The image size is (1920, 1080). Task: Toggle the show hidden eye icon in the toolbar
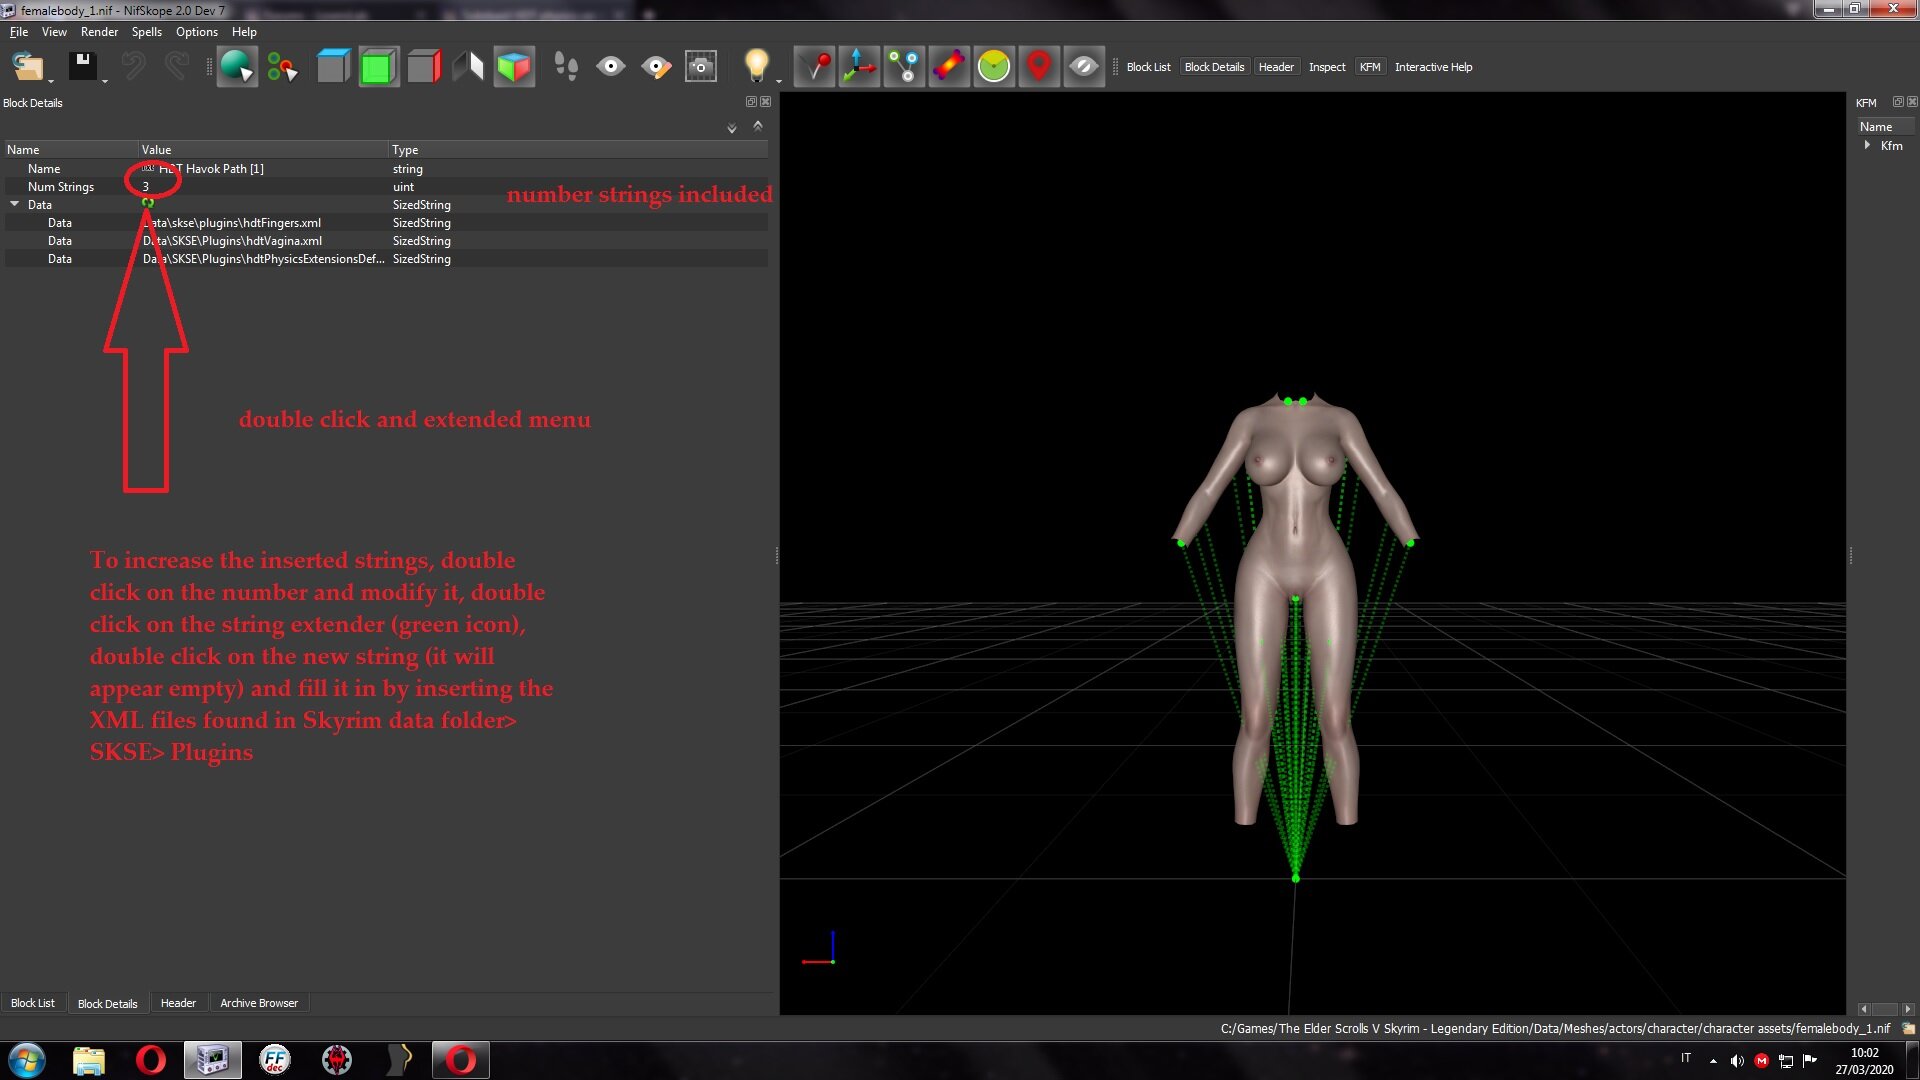(1084, 67)
